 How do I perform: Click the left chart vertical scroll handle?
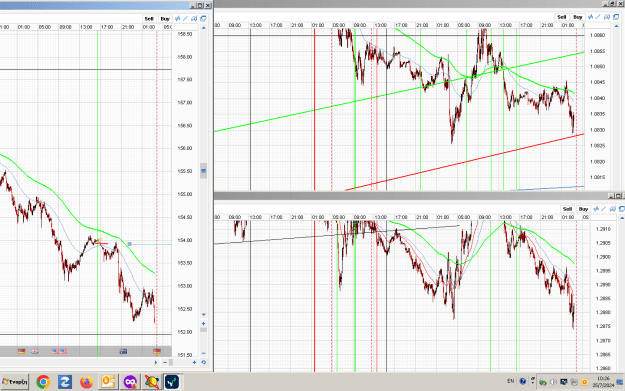click(x=204, y=171)
